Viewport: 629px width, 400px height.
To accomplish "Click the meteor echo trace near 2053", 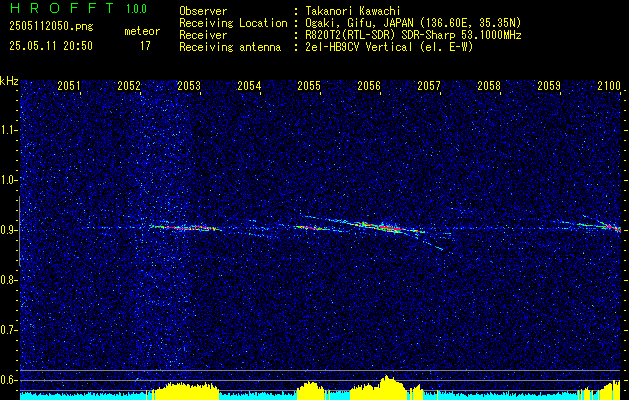I will point(185,227).
